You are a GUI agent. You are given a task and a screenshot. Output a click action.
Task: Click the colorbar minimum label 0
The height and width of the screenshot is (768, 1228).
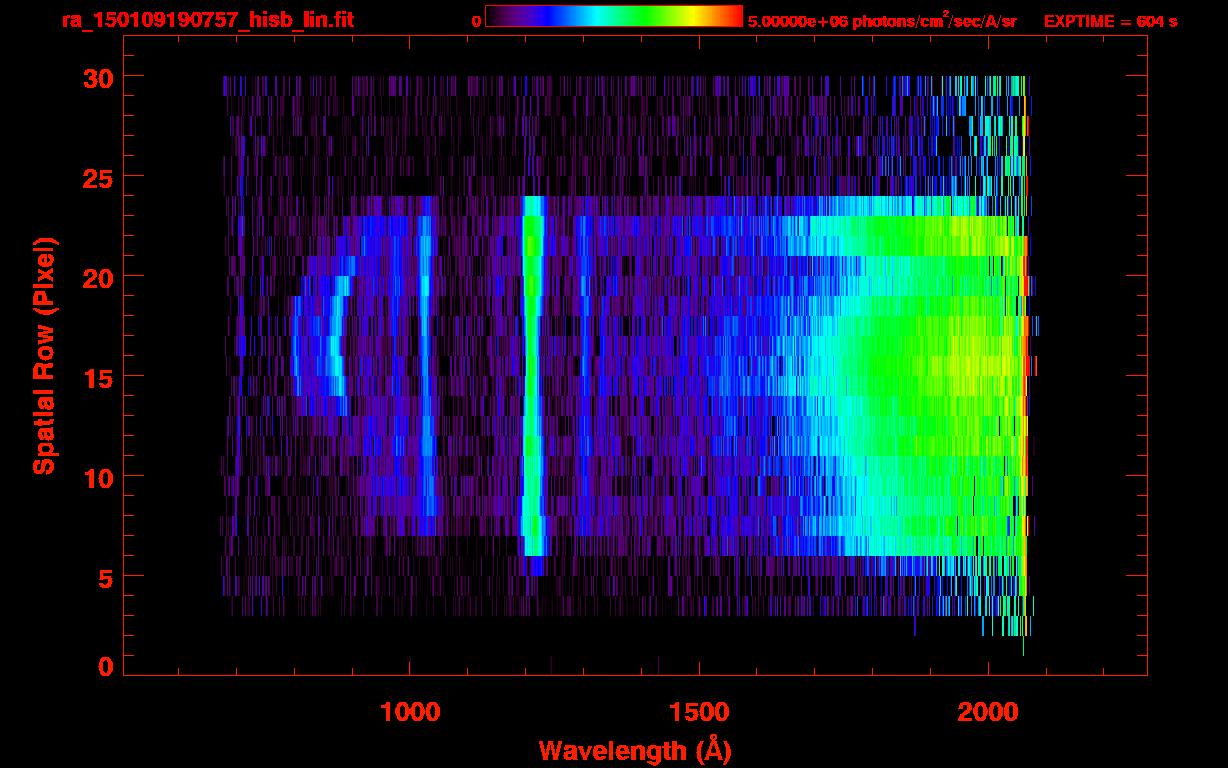476,21
